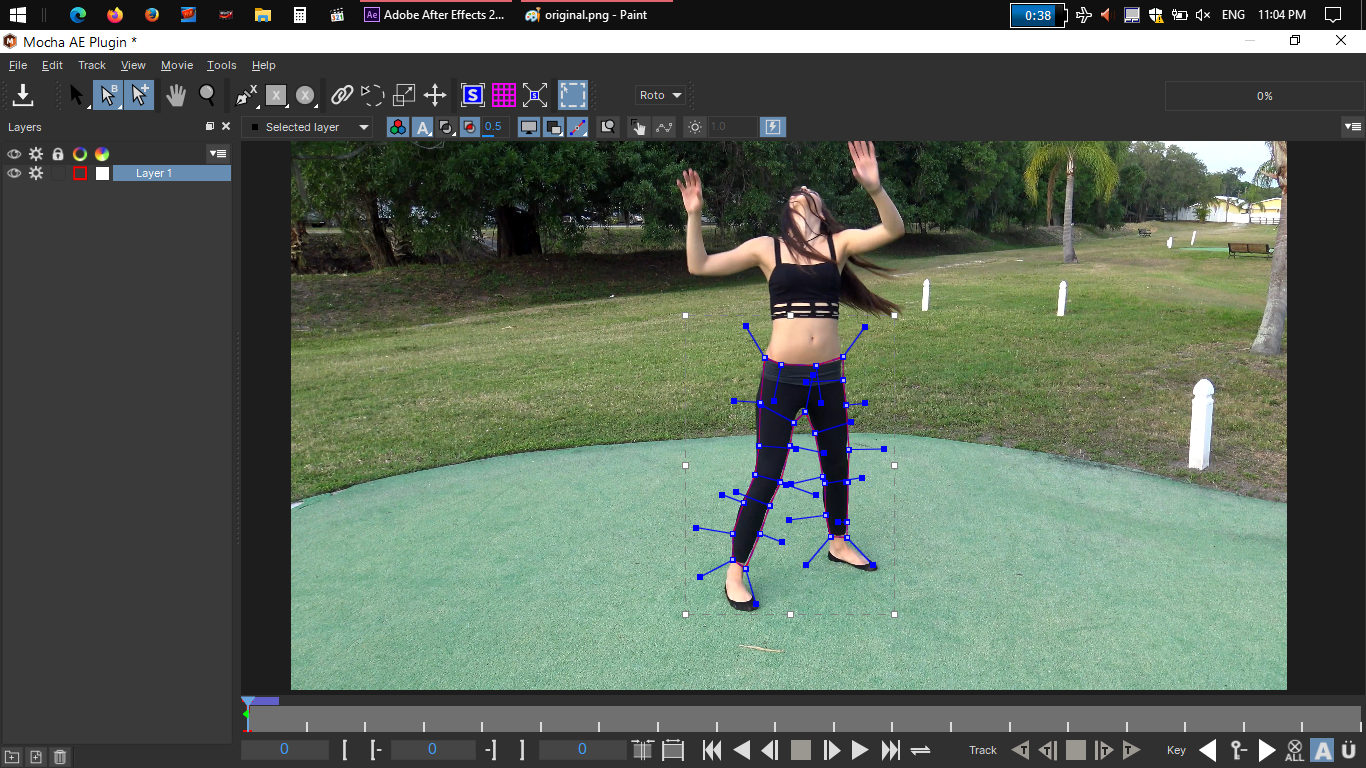Show the magenta grid overlay
This screenshot has width=1366, height=768.
tap(503, 95)
